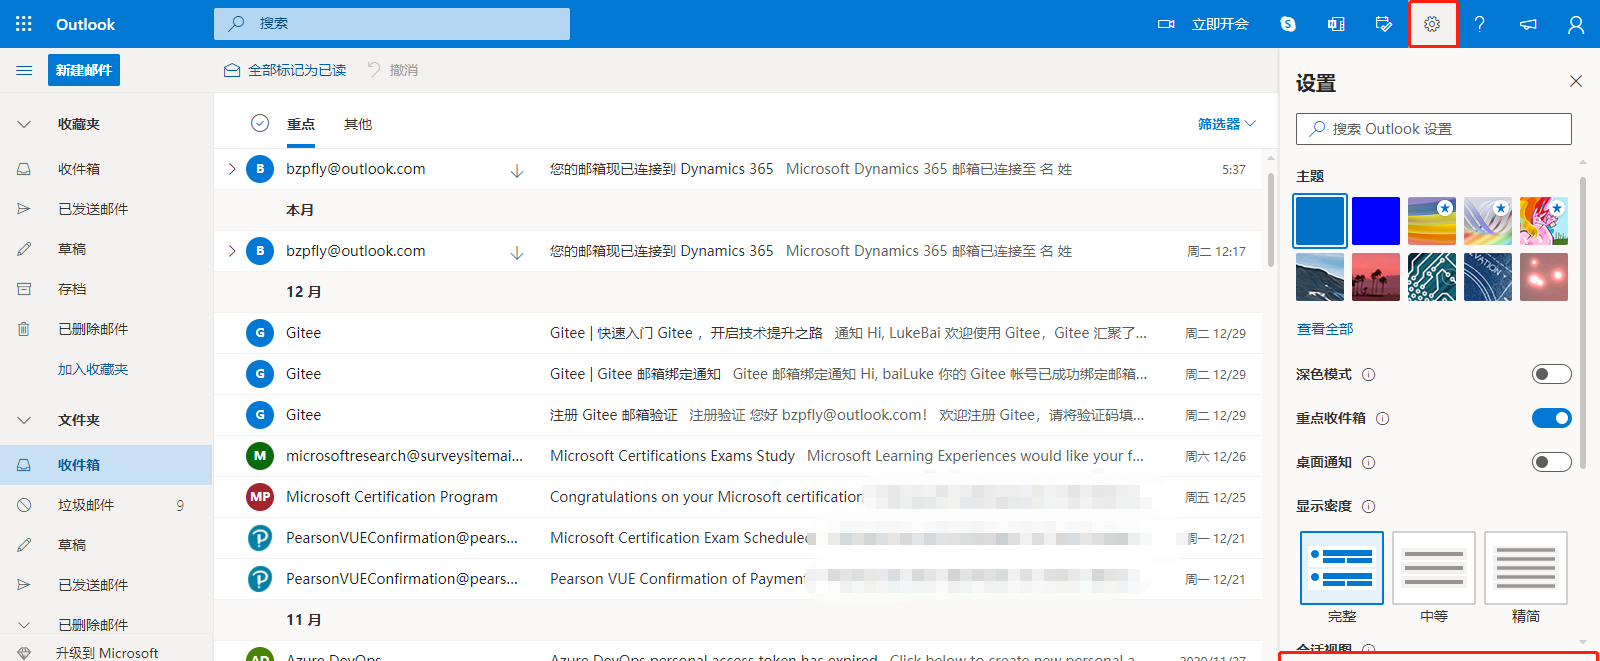Toggle the hamburger navigation menu
1600x661 pixels.
(24, 70)
